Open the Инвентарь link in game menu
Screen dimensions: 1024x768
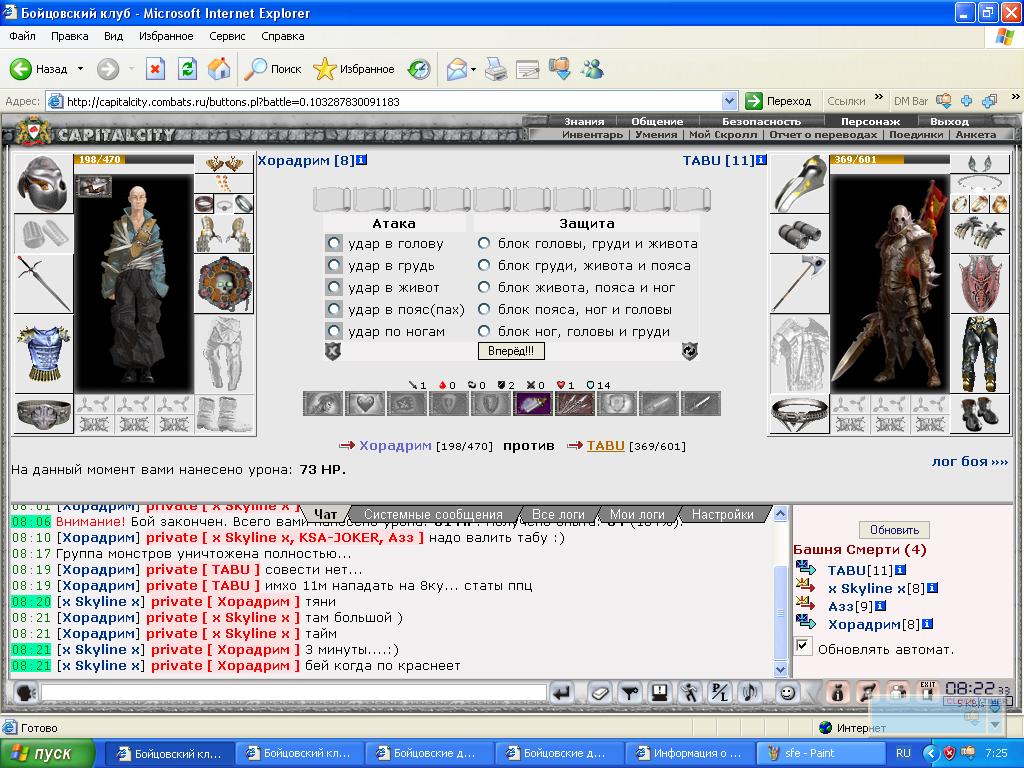coord(592,135)
